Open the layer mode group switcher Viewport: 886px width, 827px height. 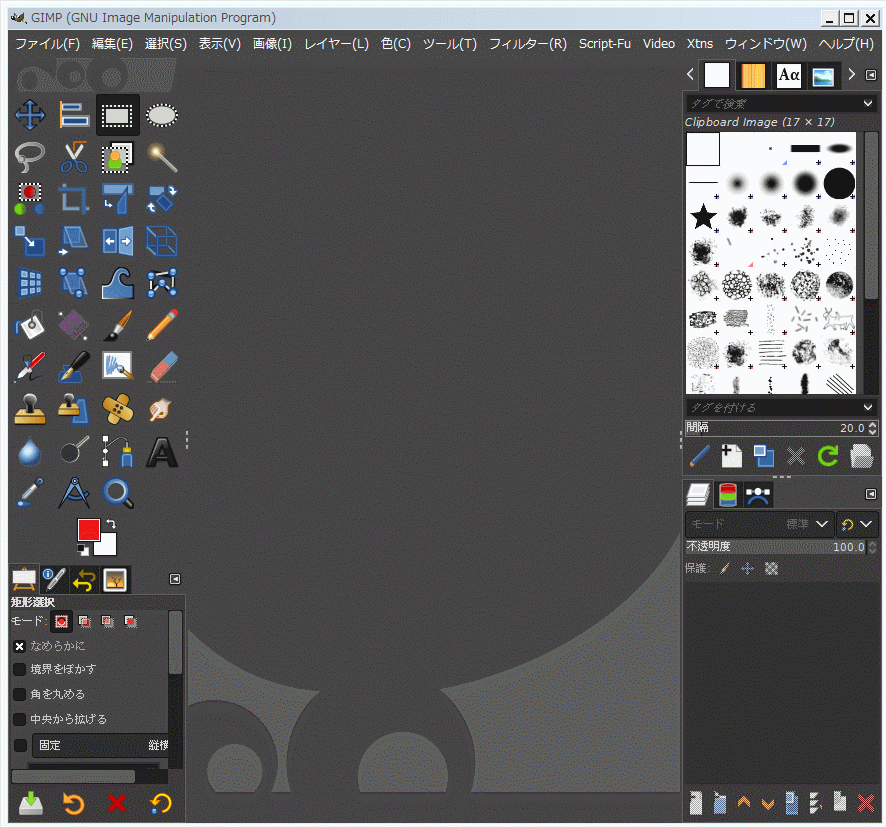point(856,524)
